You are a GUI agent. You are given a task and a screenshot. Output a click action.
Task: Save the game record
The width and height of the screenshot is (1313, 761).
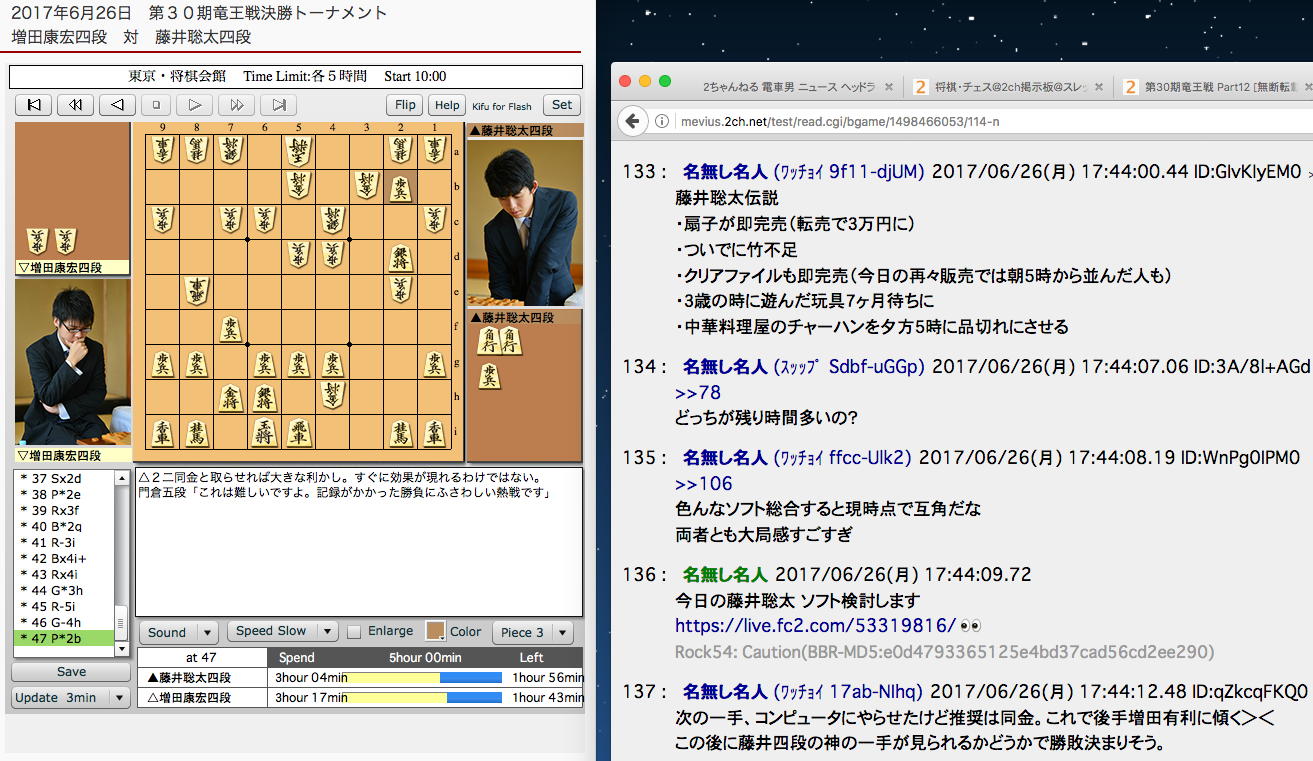pos(71,672)
